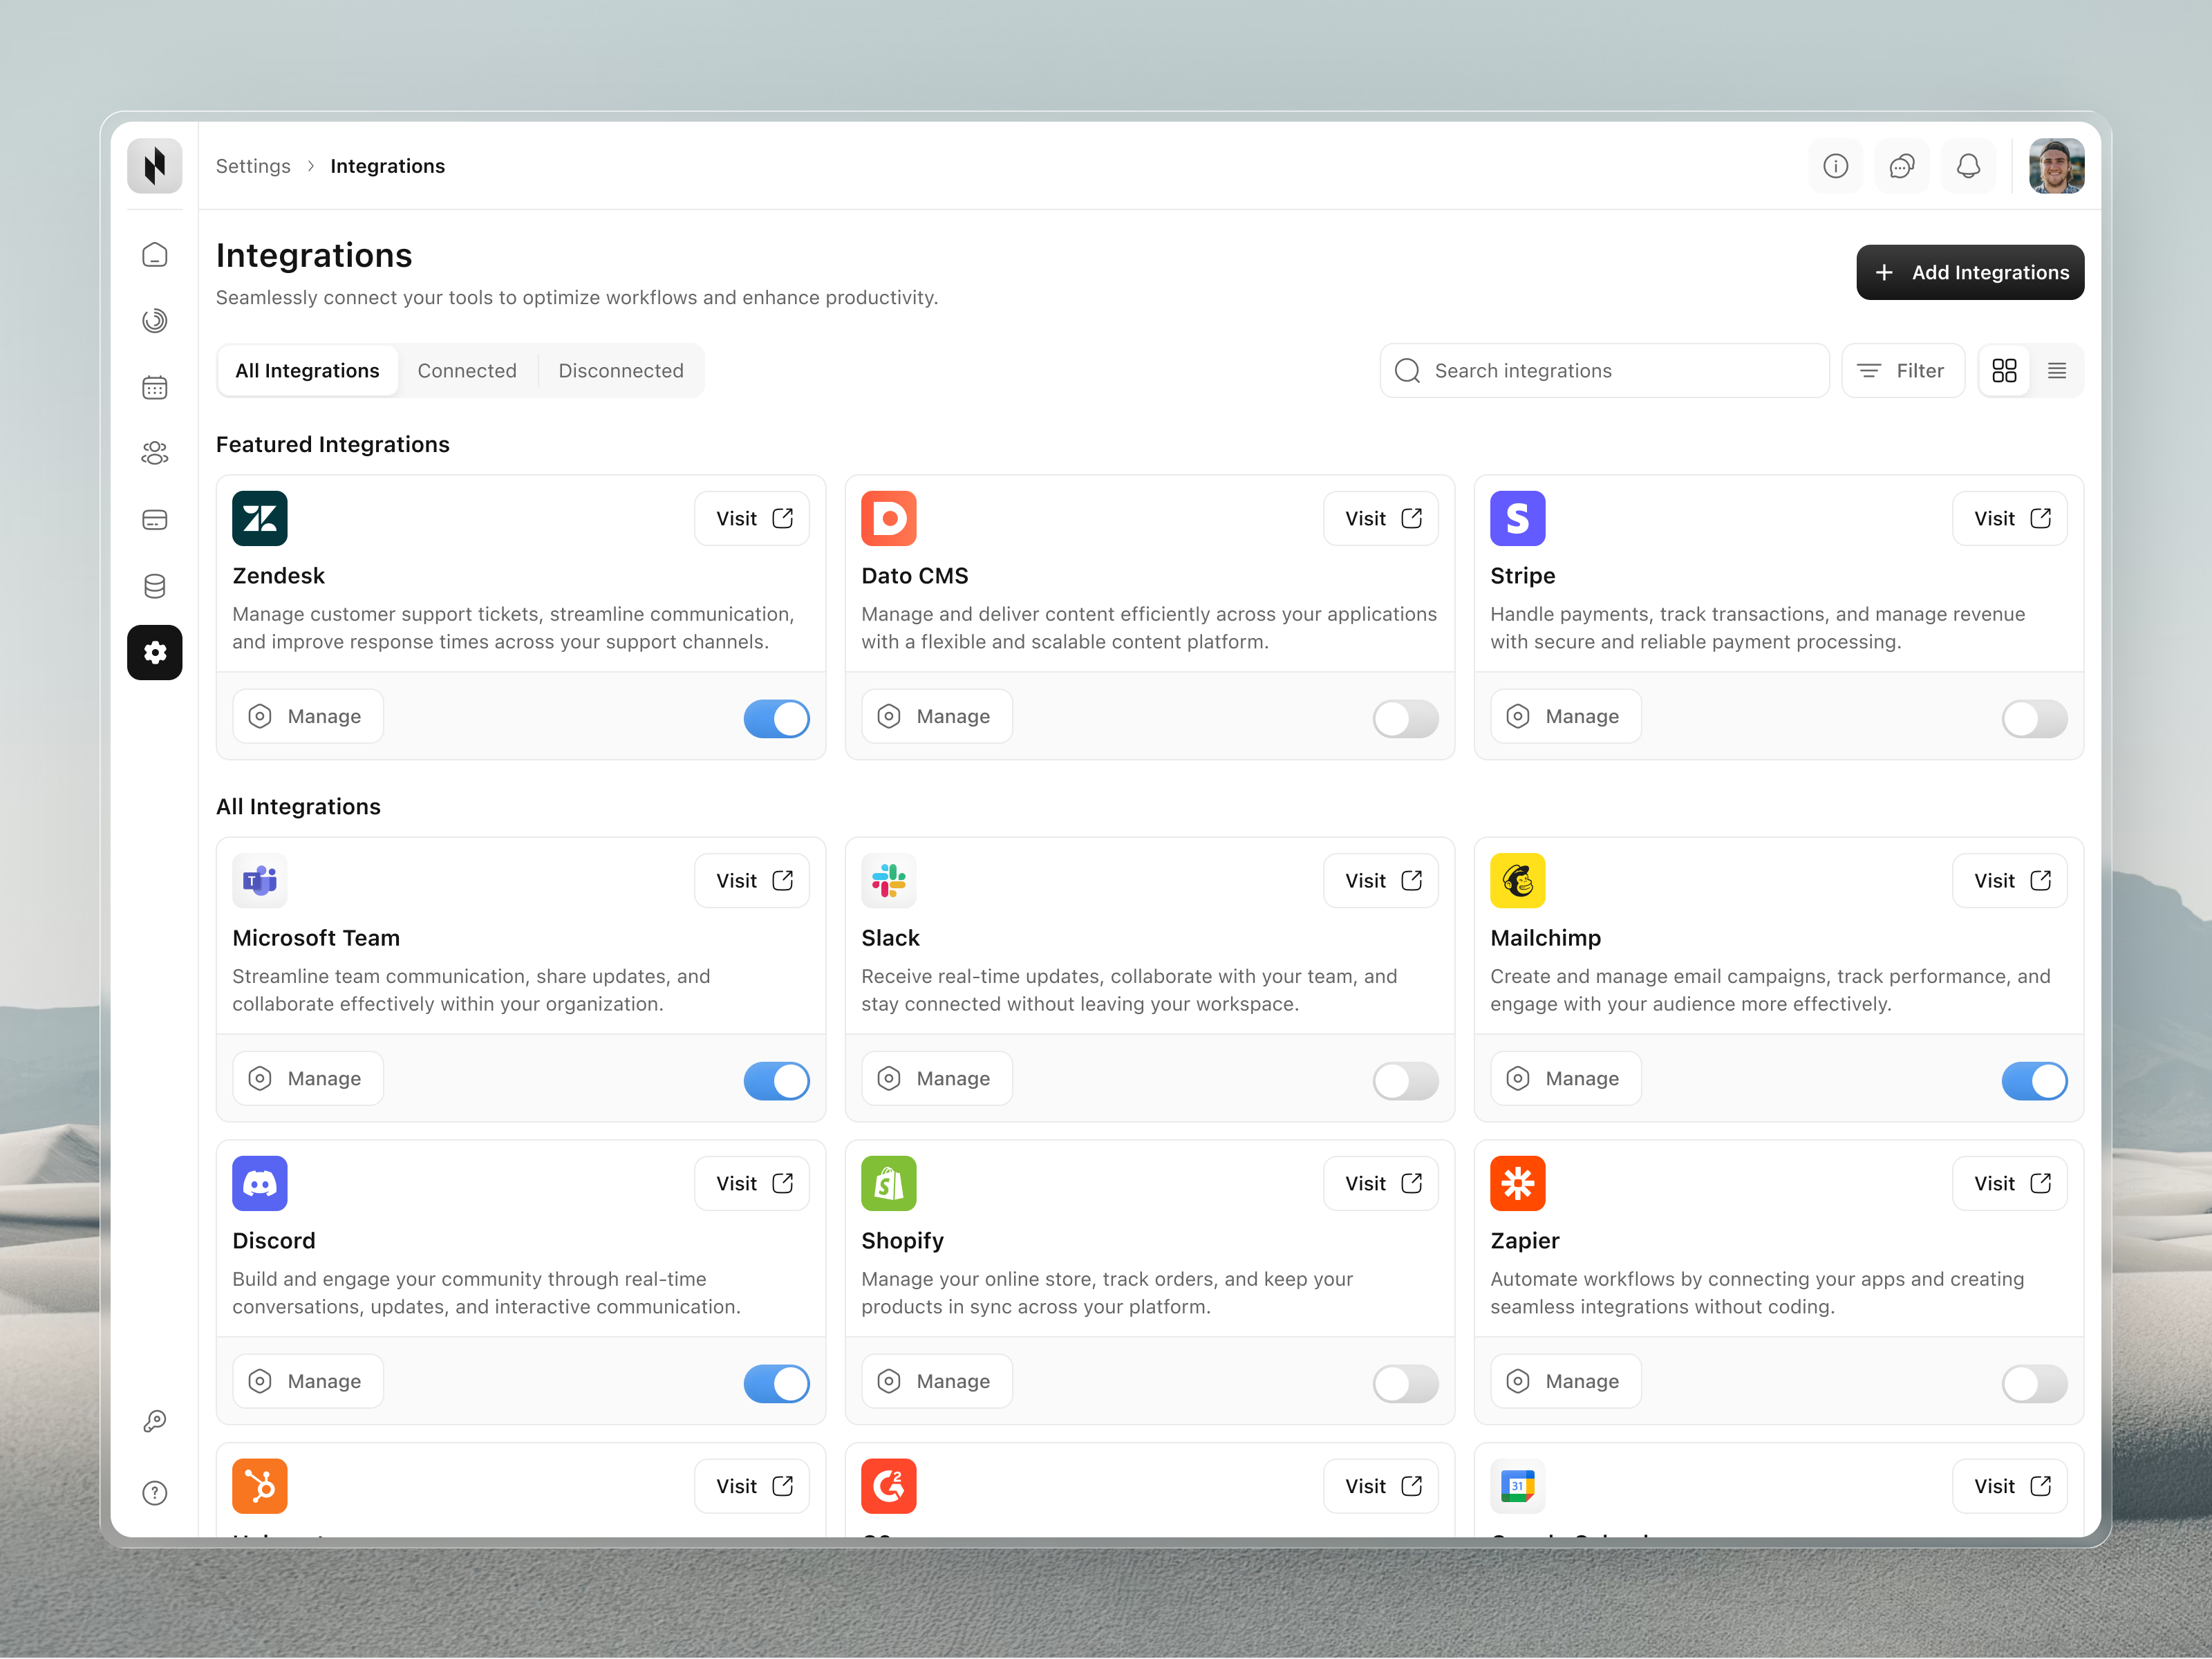Open the key icon in sidebar

click(x=155, y=1421)
